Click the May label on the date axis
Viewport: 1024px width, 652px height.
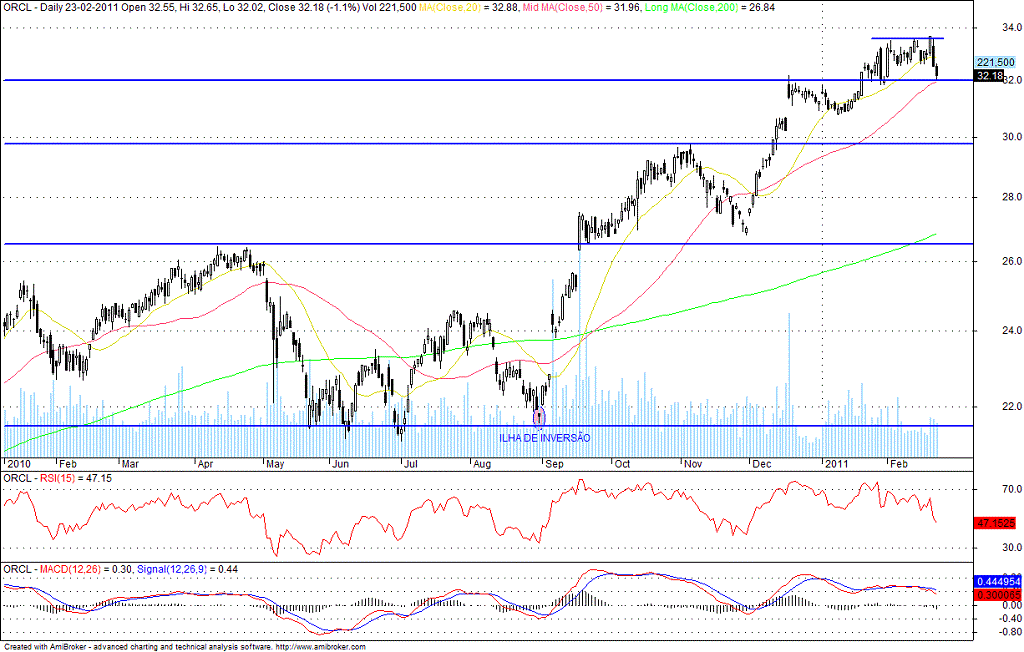click(275, 464)
